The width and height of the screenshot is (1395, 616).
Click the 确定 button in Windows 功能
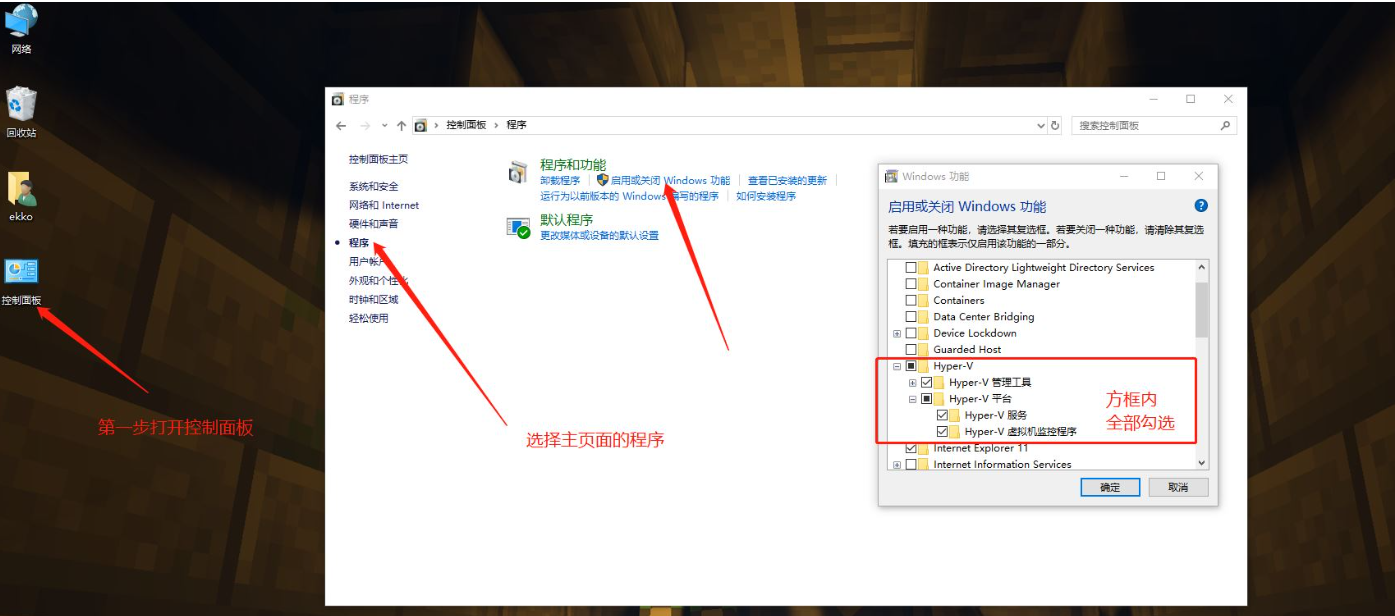pyautogui.click(x=1109, y=487)
